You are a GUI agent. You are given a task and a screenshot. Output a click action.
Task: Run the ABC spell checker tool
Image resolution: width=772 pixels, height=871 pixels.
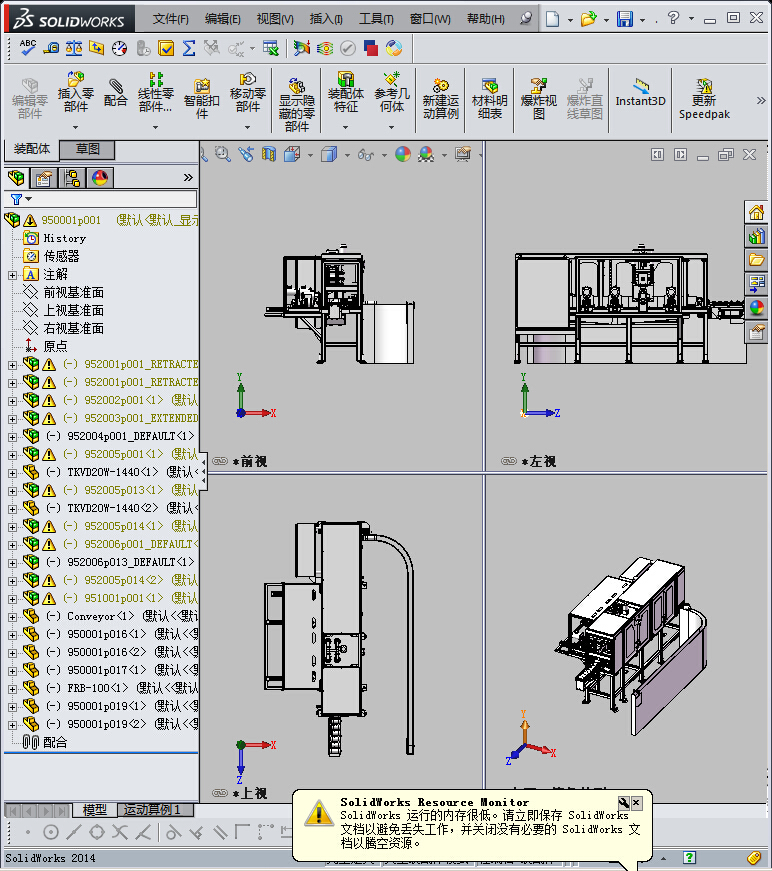point(27,48)
